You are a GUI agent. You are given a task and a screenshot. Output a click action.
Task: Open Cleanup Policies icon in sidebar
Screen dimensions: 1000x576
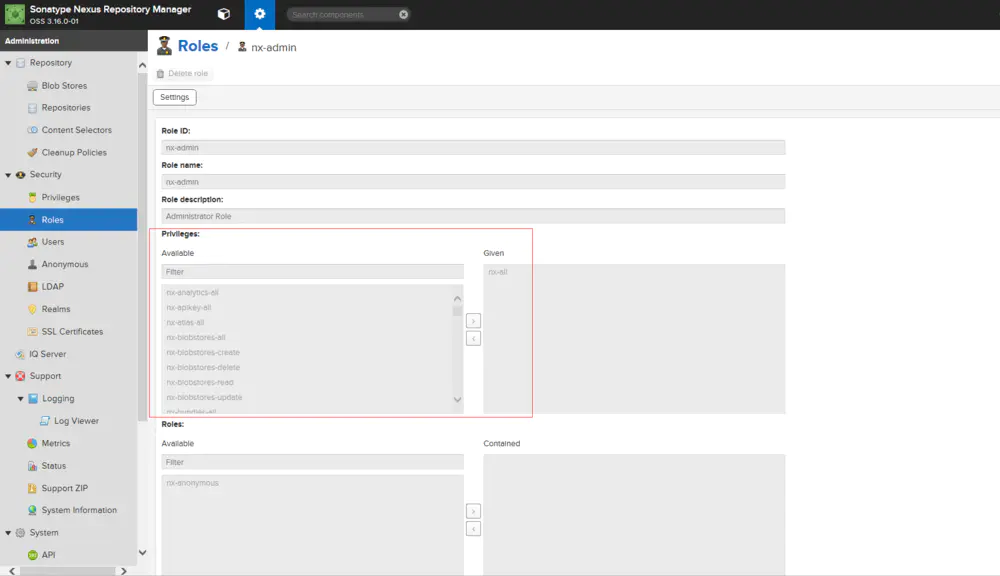tap(33, 152)
